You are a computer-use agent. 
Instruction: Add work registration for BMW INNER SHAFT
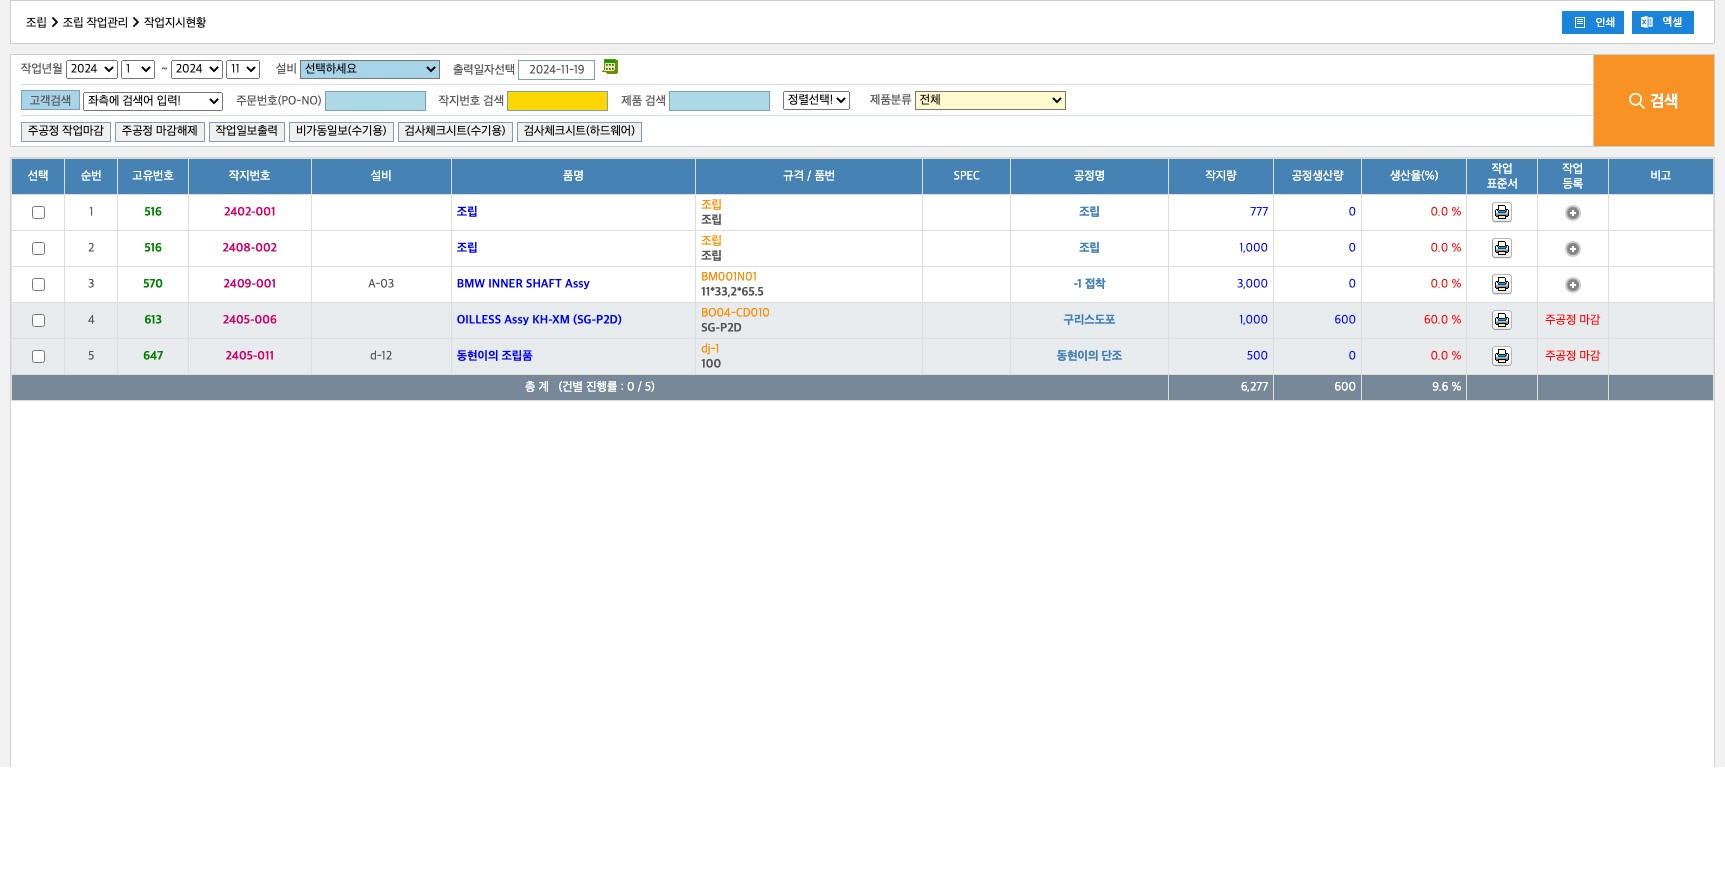point(1572,285)
